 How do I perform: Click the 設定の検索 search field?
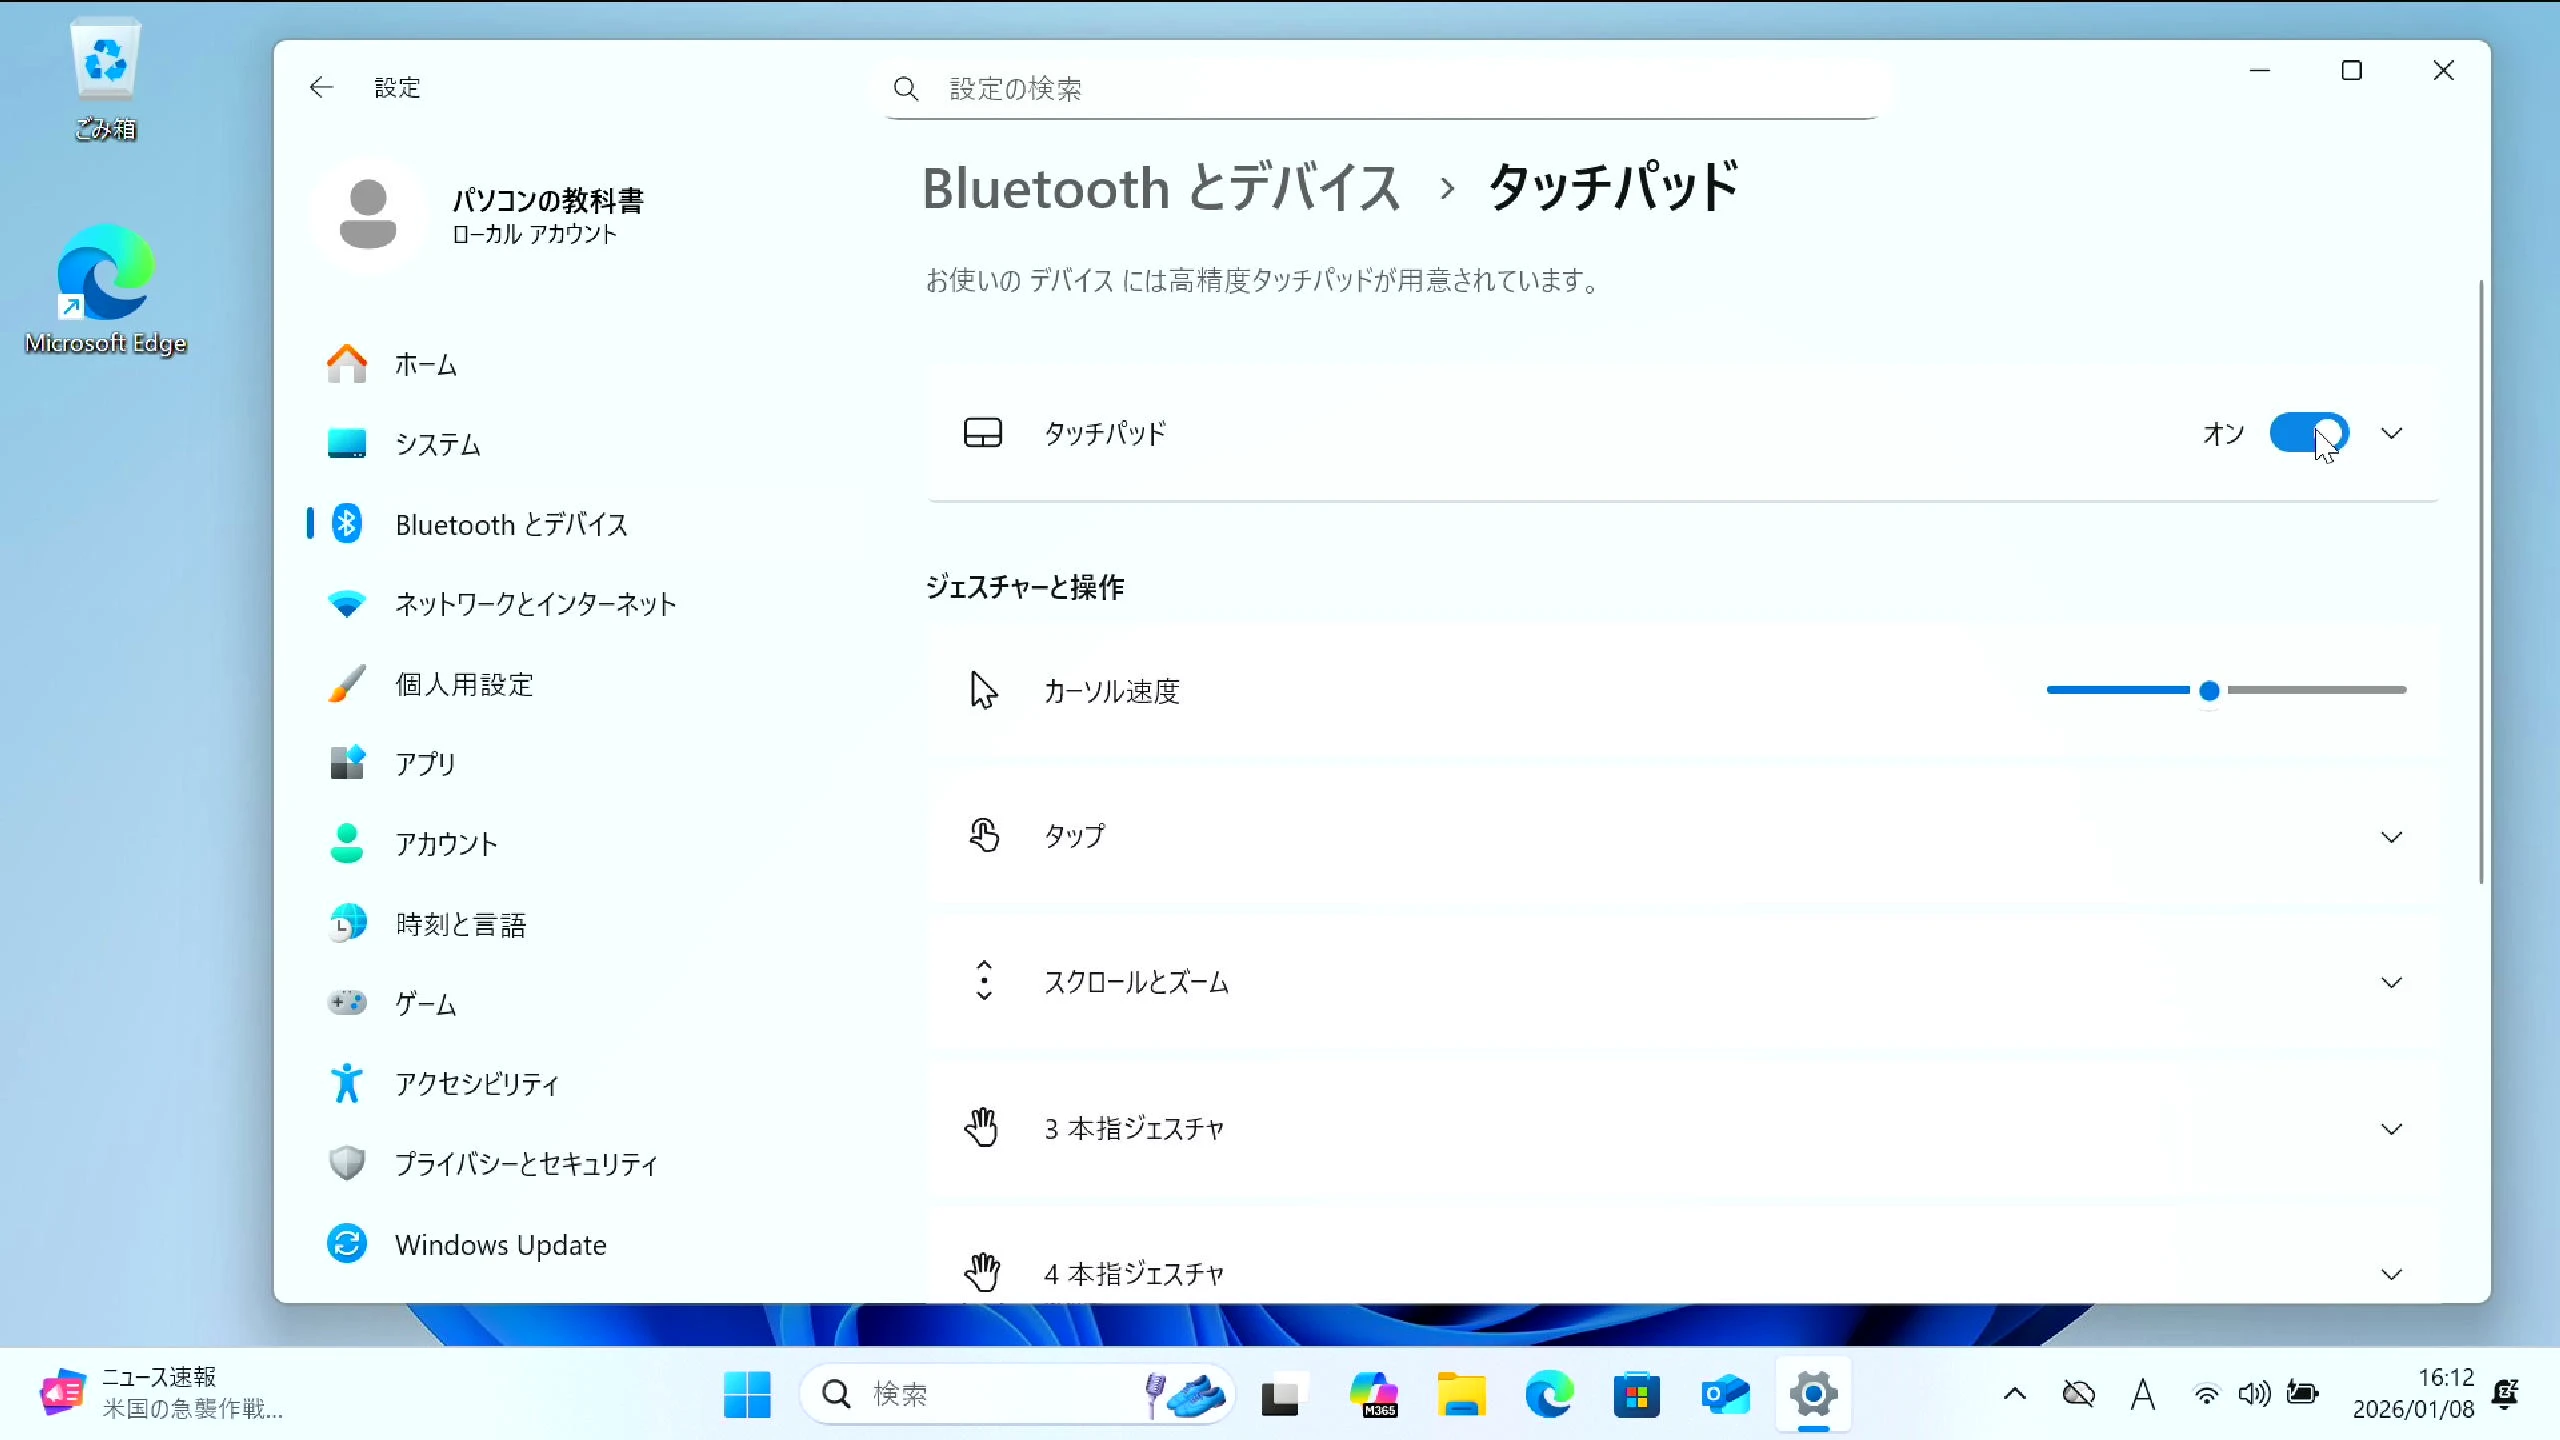coord(1380,89)
